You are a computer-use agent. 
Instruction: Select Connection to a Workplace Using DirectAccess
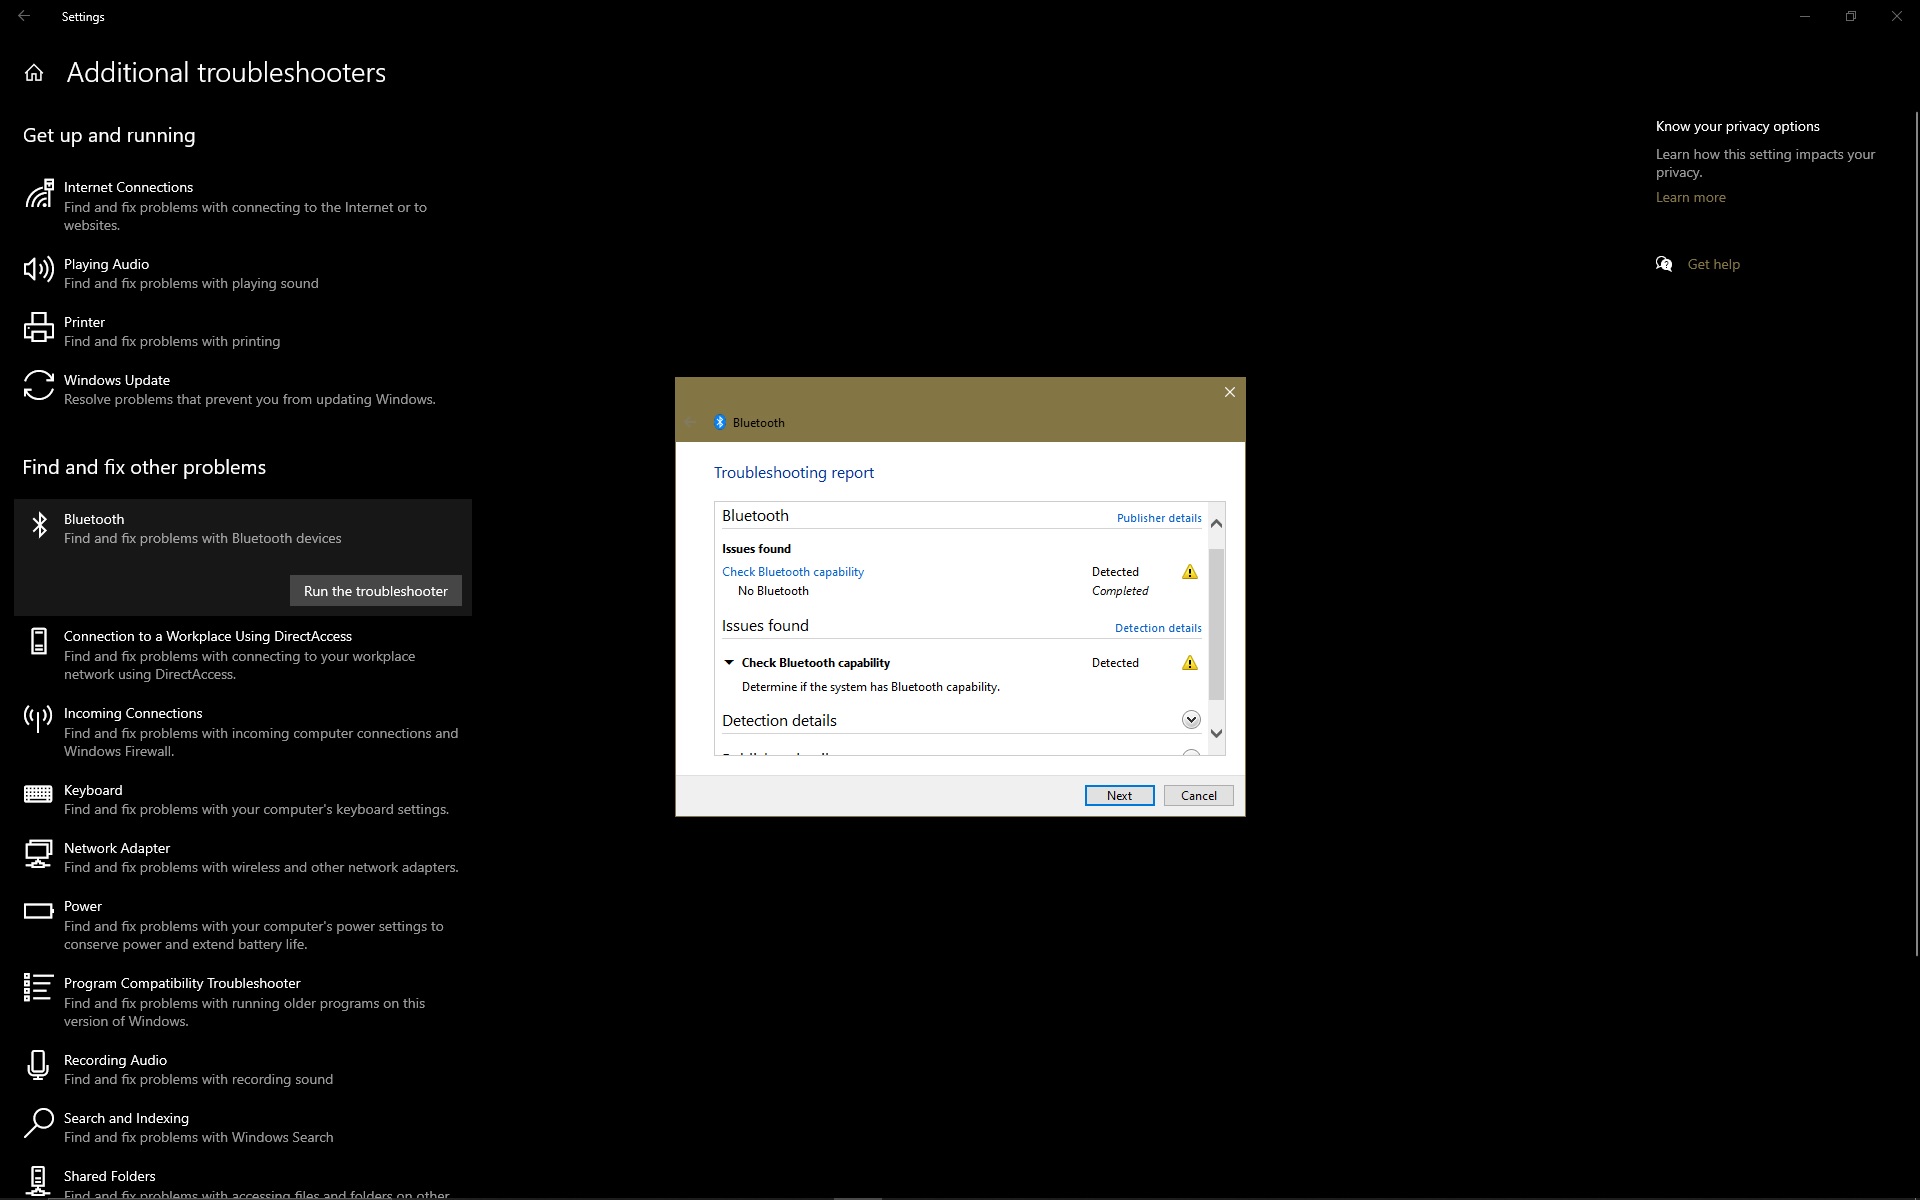tap(243, 655)
